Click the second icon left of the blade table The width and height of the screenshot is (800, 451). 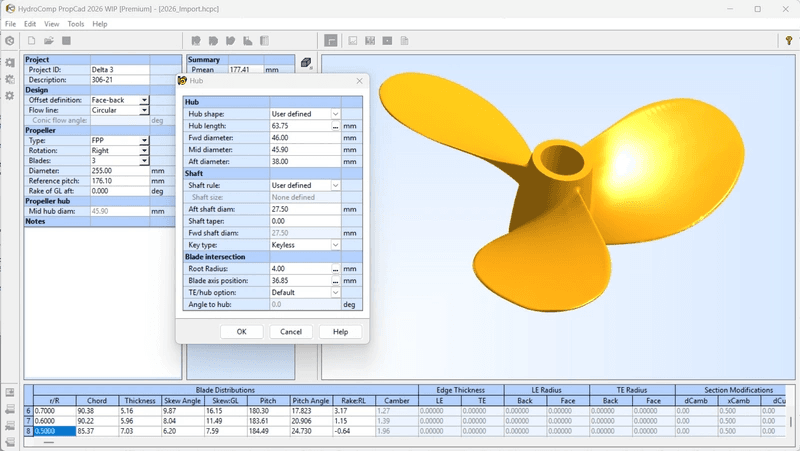click(x=10, y=409)
